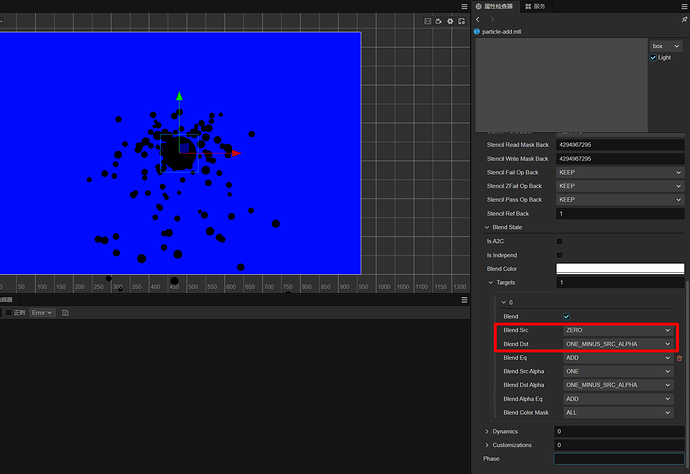Edit the Targets count field
The height and width of the screenshot is (474, 690).
[x=620, y=283]
